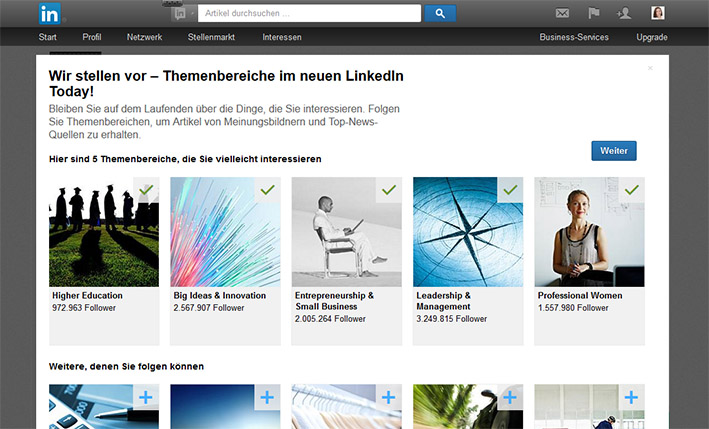Open the Interessen menu
Screen dimensions: 709x429
pos(282,37)
